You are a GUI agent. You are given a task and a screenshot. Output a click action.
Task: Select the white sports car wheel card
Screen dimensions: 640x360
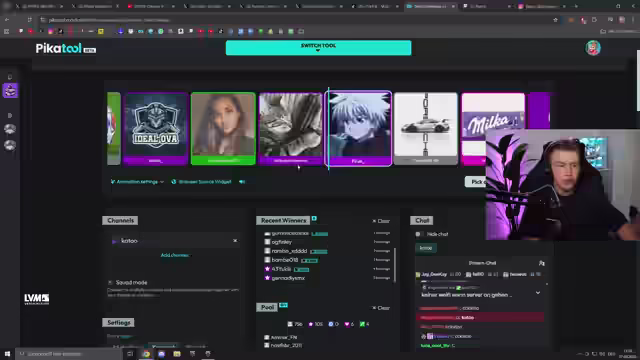point(426,129)
